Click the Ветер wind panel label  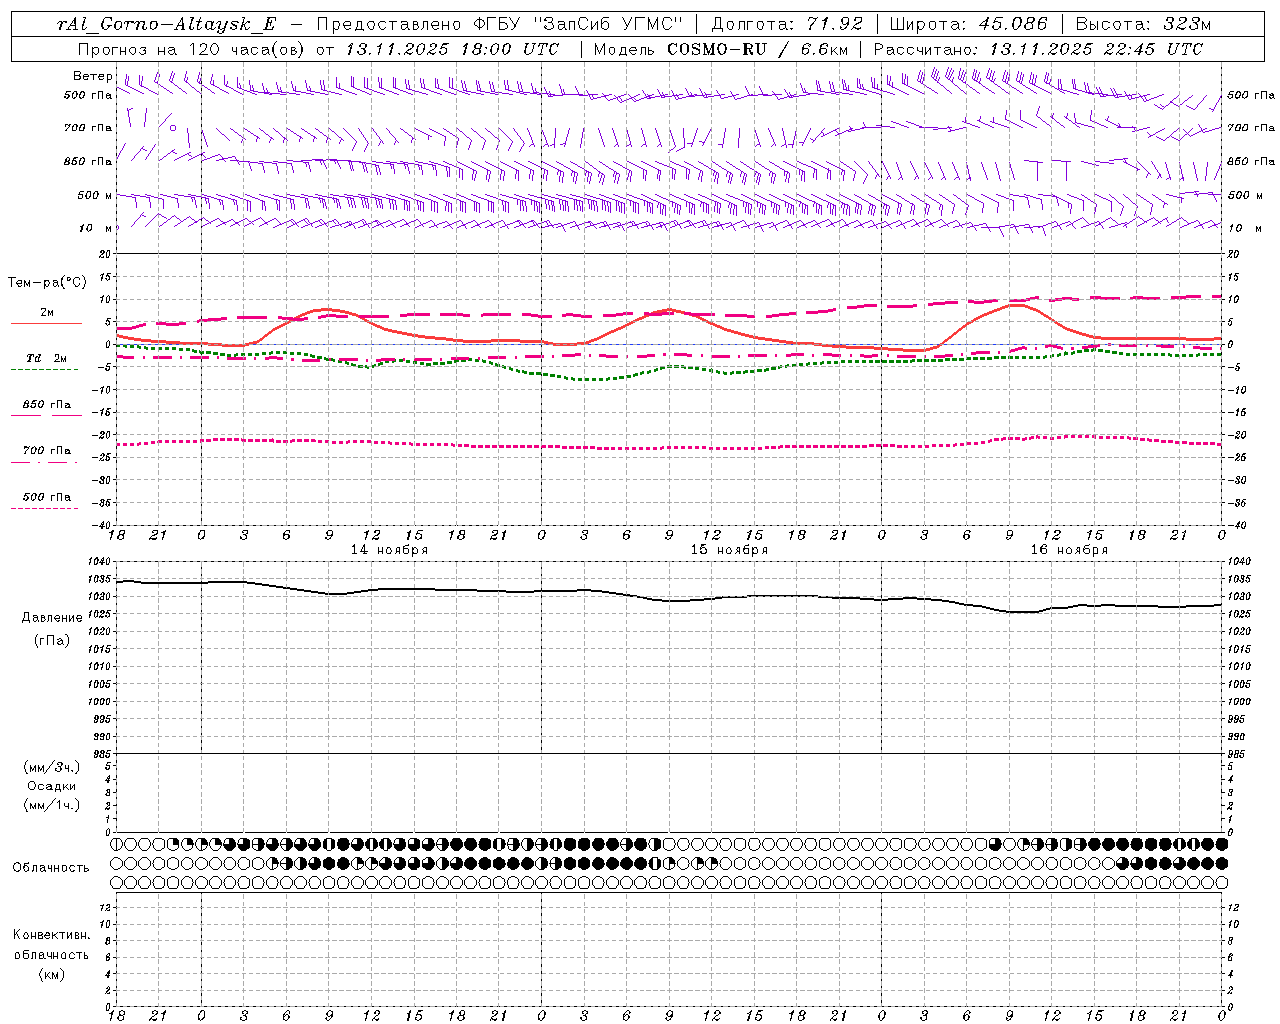click(92, 76)
